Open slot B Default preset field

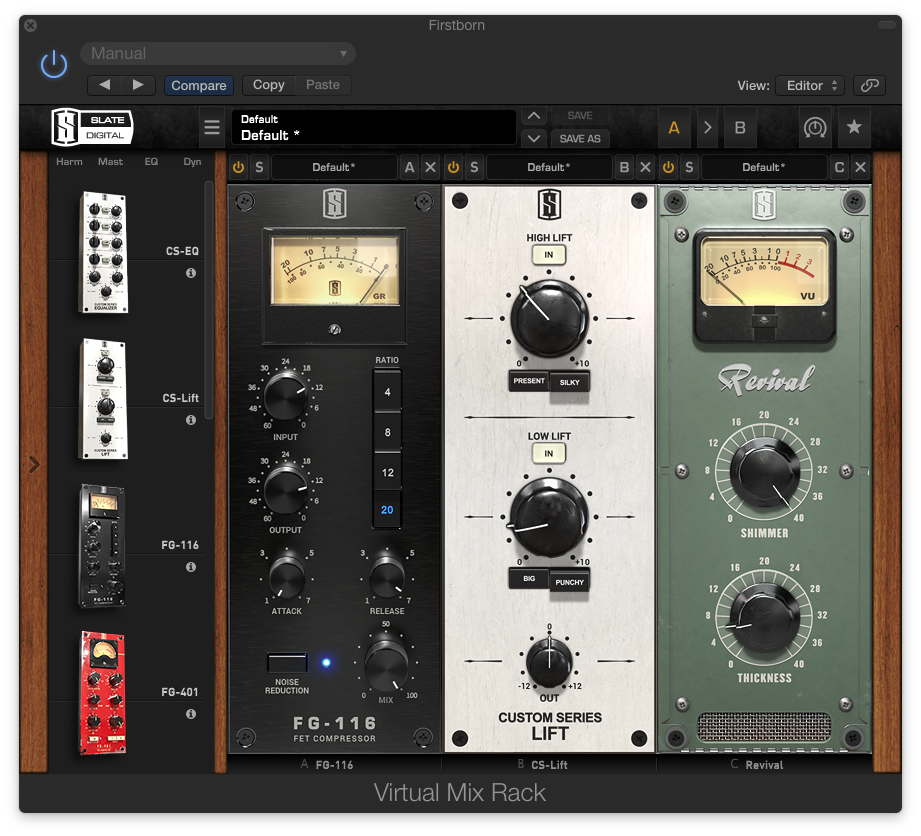coord(549,167)
